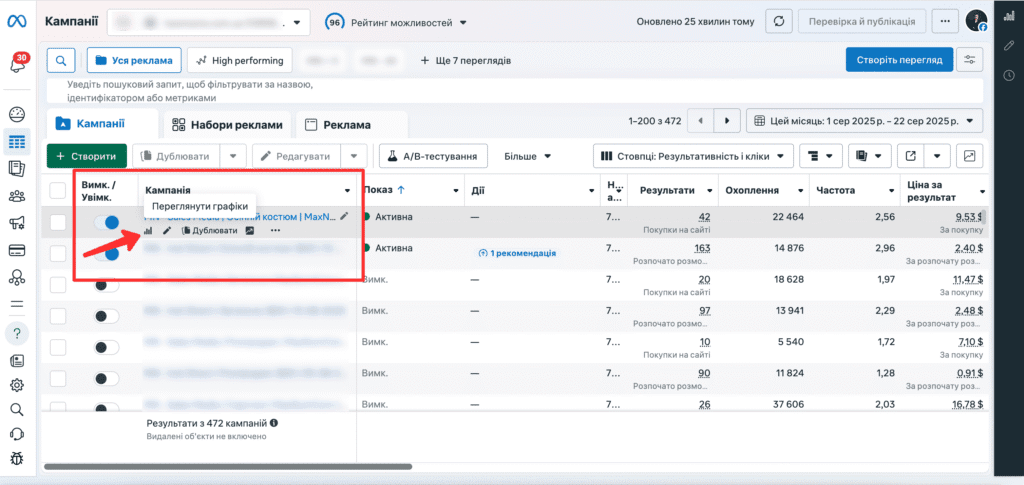Open breakdown dropdown right of Стовпці

coord(821,156)
